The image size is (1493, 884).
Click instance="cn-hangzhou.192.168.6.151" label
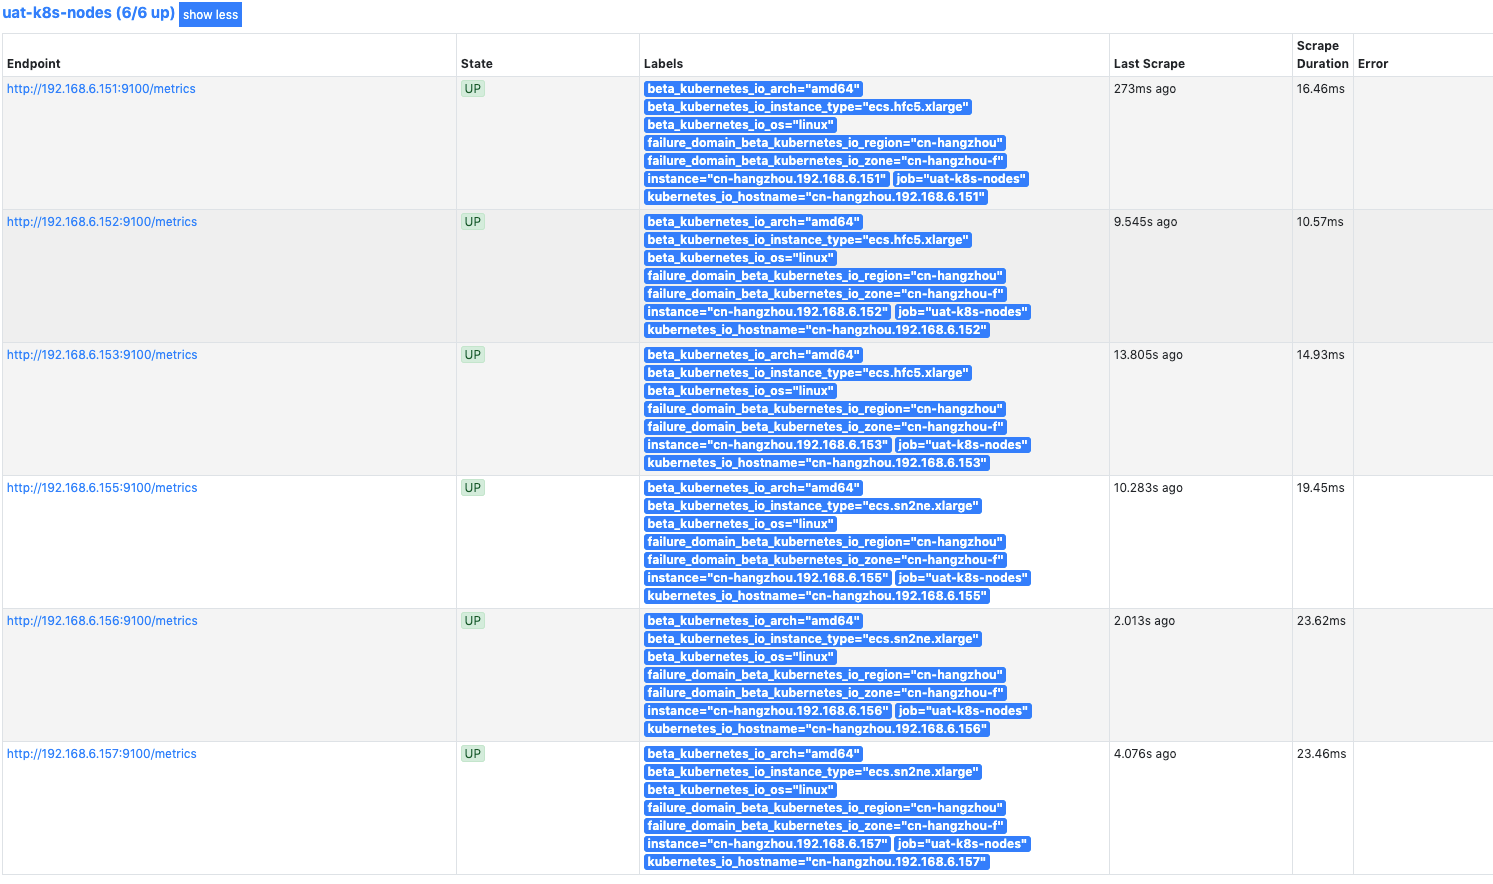[767, 179]
